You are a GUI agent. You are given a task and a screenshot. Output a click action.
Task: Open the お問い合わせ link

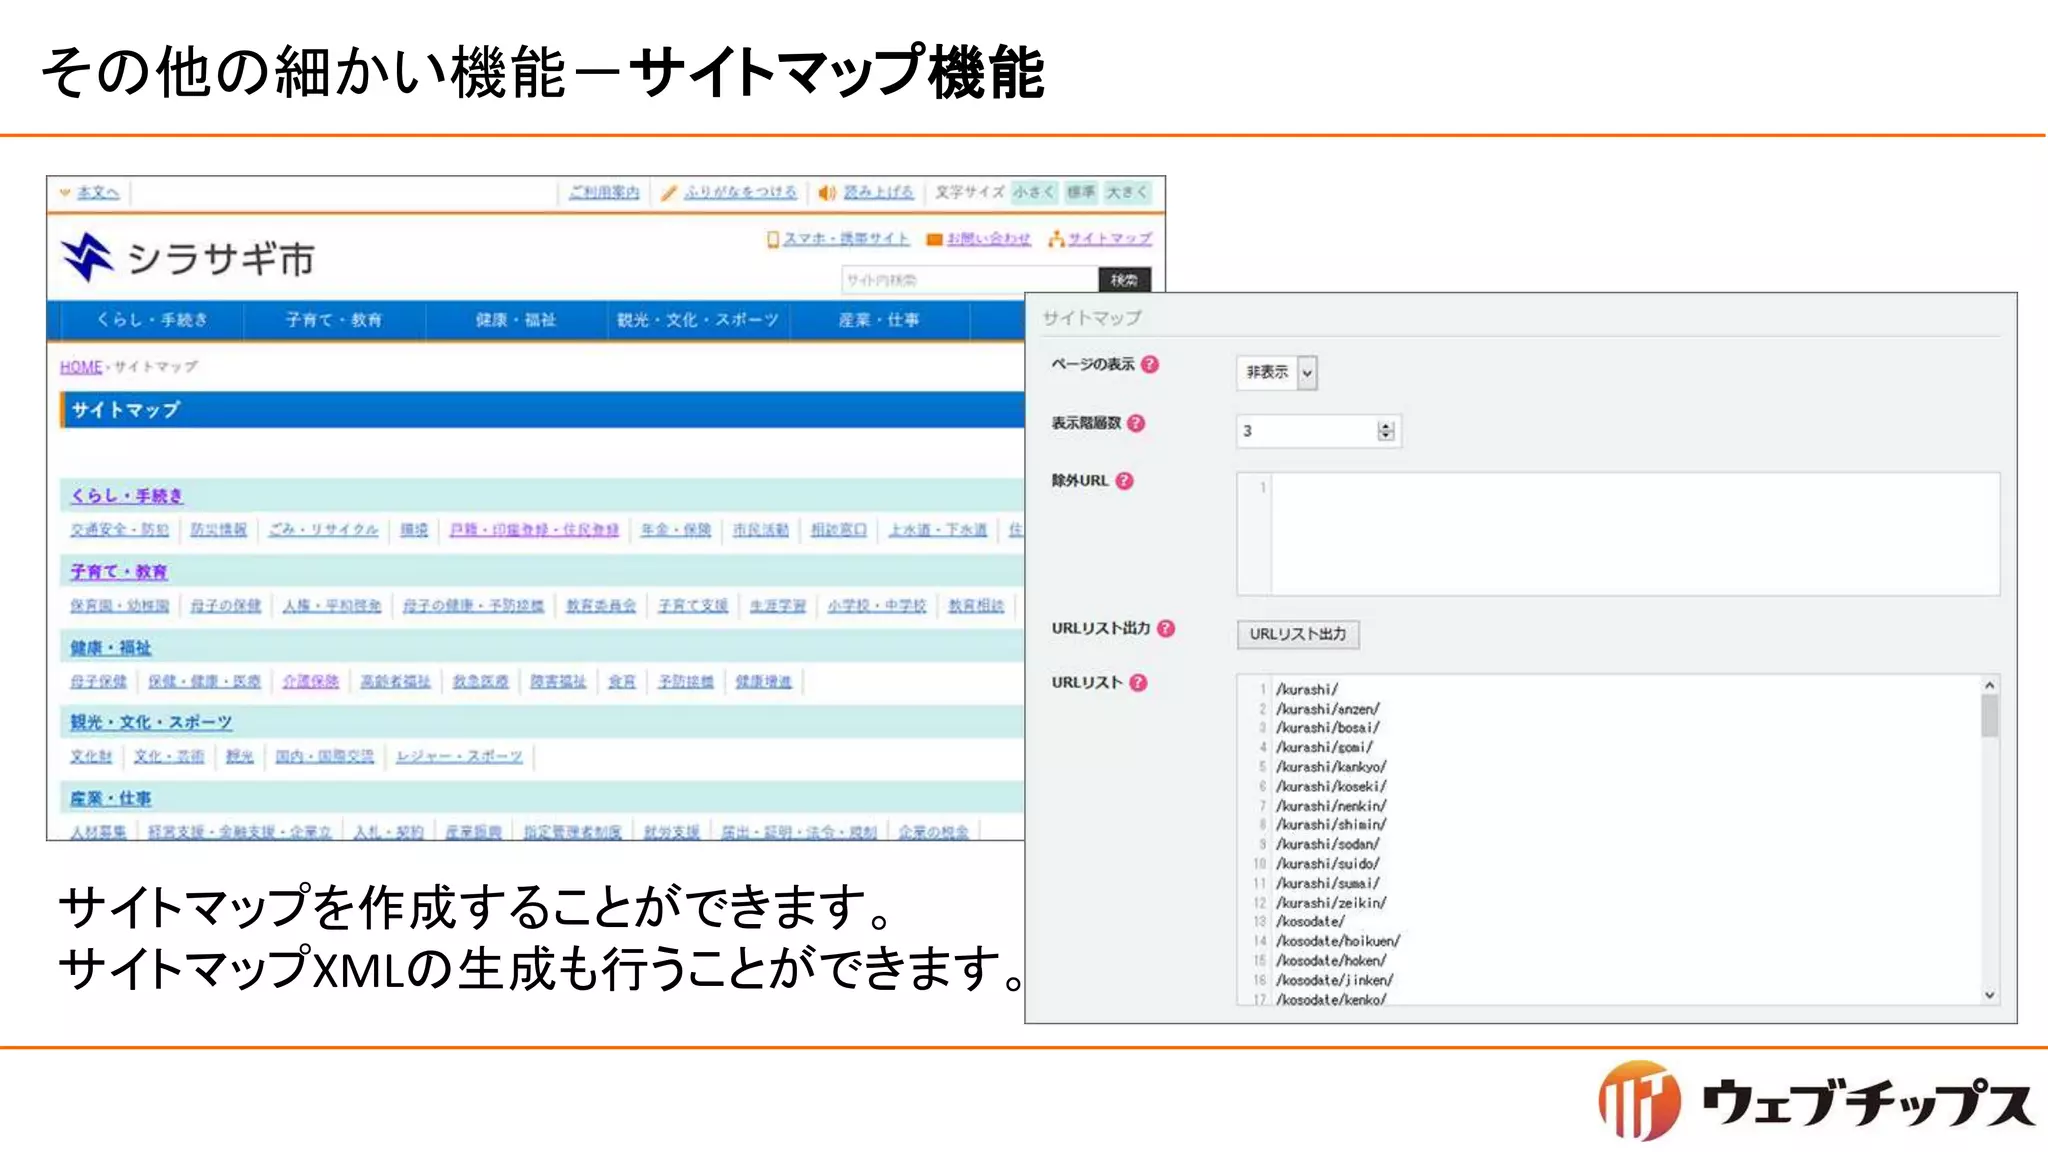click(989, 239)
